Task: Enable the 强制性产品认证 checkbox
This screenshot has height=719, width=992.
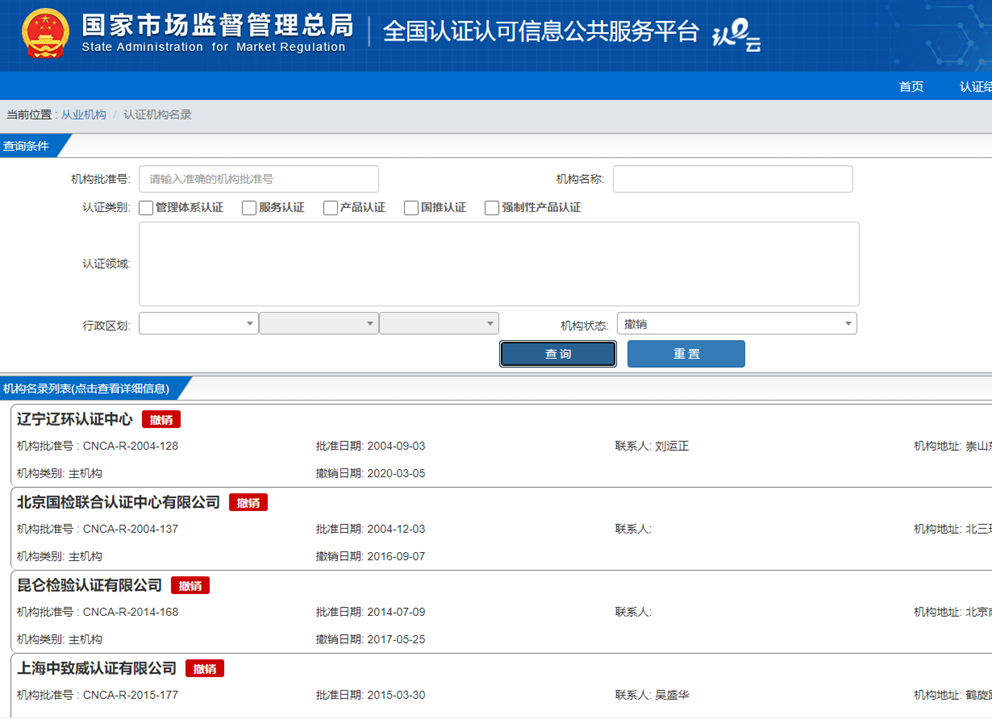Action: pos(491,208)
